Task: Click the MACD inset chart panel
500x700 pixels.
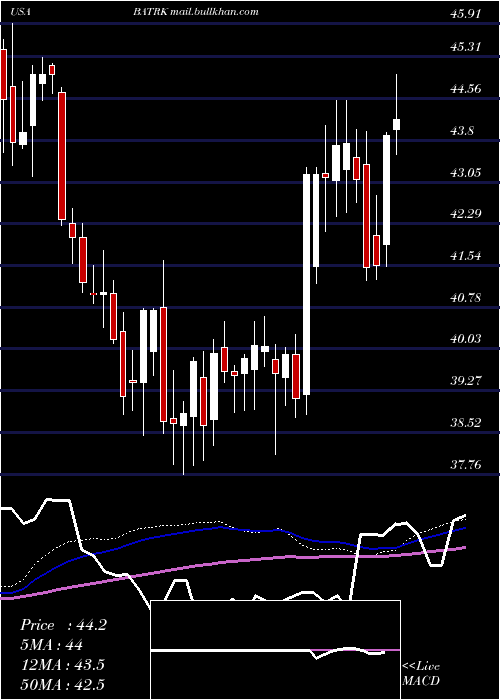Action: pyautogui.click(x=276, y=650)
